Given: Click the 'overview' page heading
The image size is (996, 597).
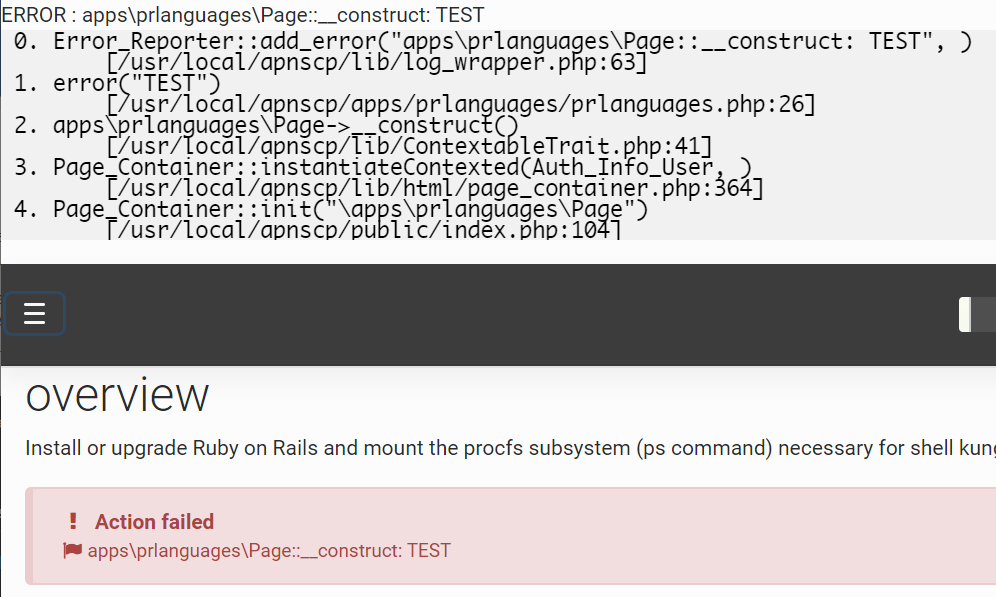Looking at the screenshot, I should point(117,395).
